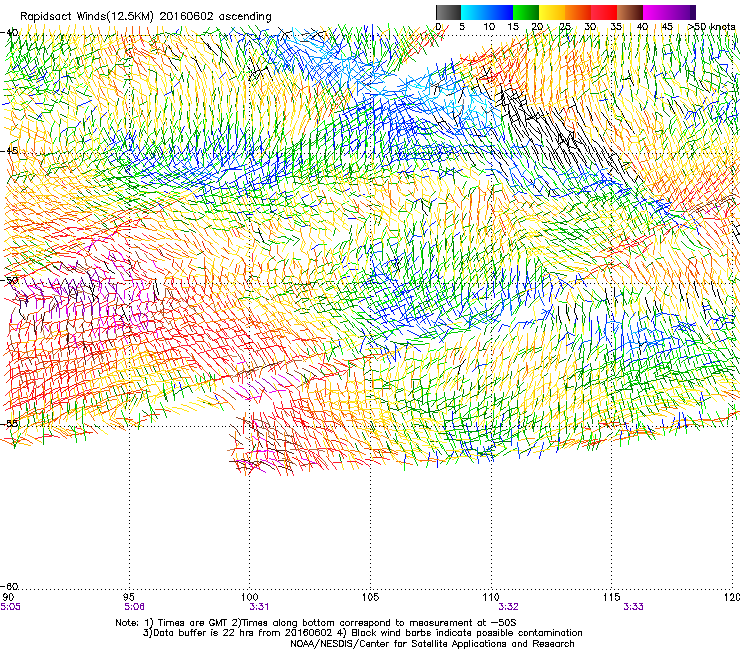Click the '45' label under the color legend
The image size is (740, 650).
coord(667,27)
